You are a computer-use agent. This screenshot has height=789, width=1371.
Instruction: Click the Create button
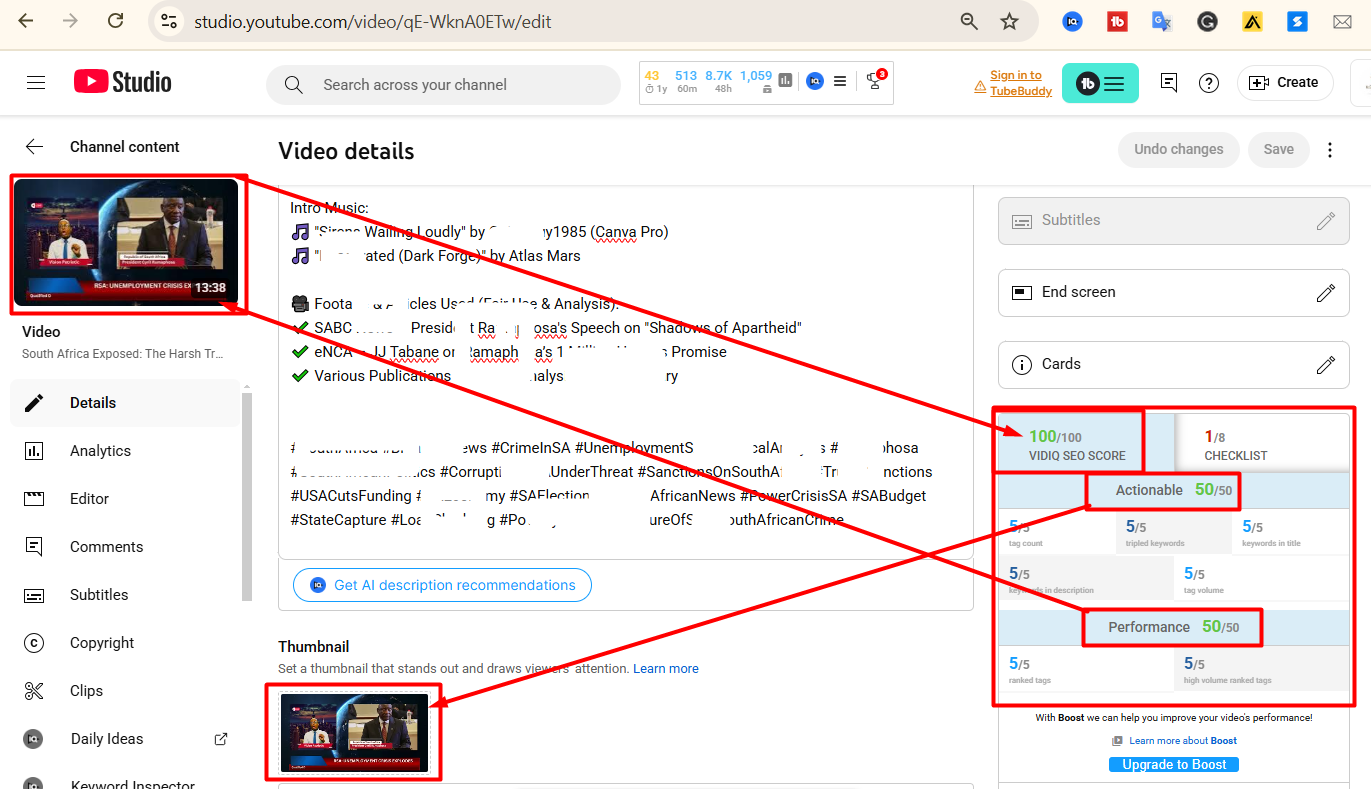tap(1285, 83)
